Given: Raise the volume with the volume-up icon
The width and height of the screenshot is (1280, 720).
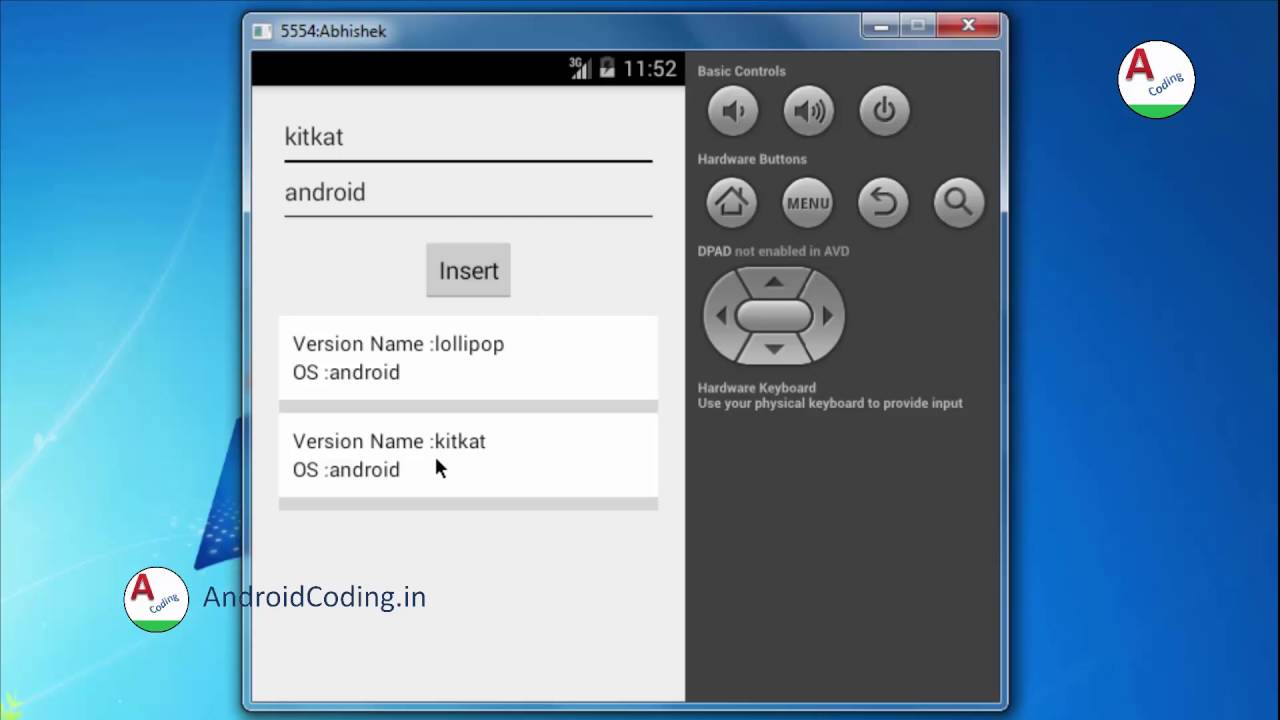Looking at the screenshot, I should click(808, 111).
